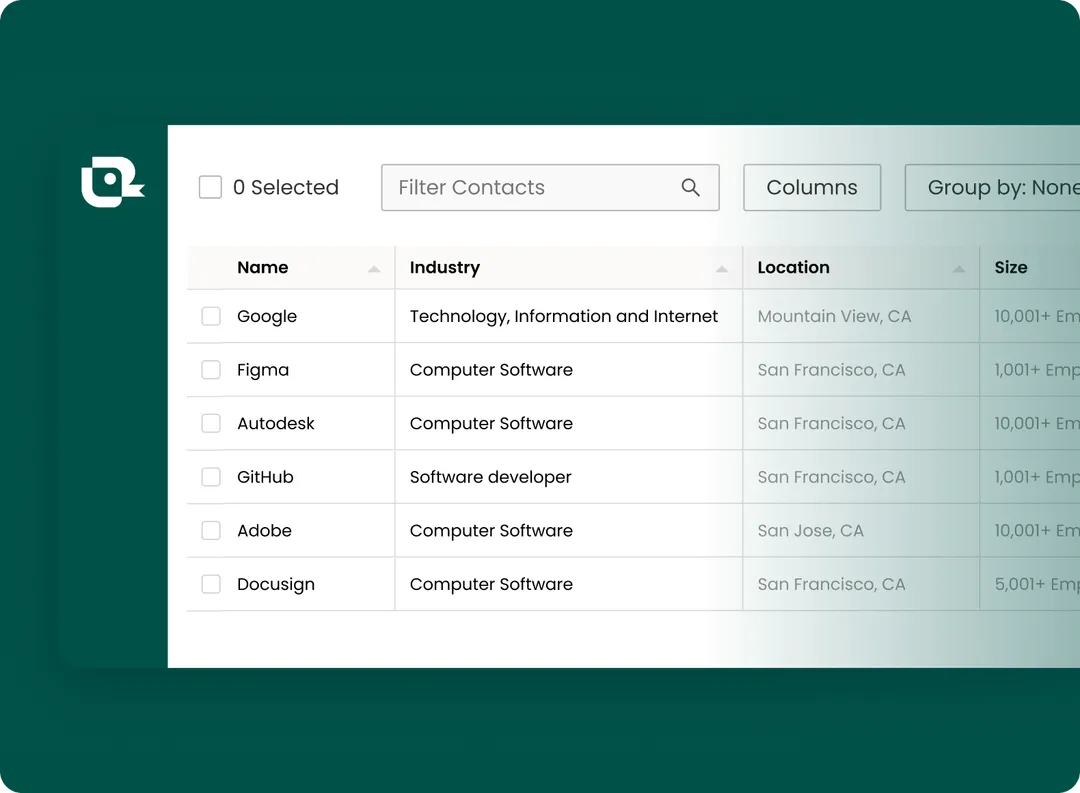
Task: Click the Size column header
Action: coord(1011,268)
